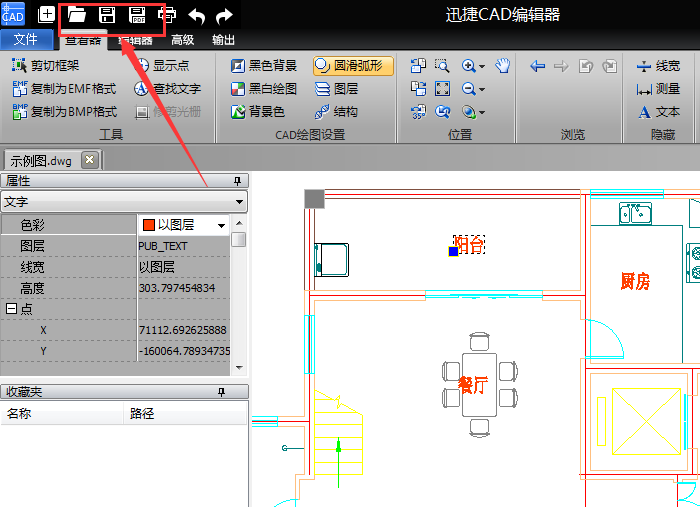
Task: Toggle 黑白绘图 black-and-white drawing mode
Action: [x=264, y=89]
